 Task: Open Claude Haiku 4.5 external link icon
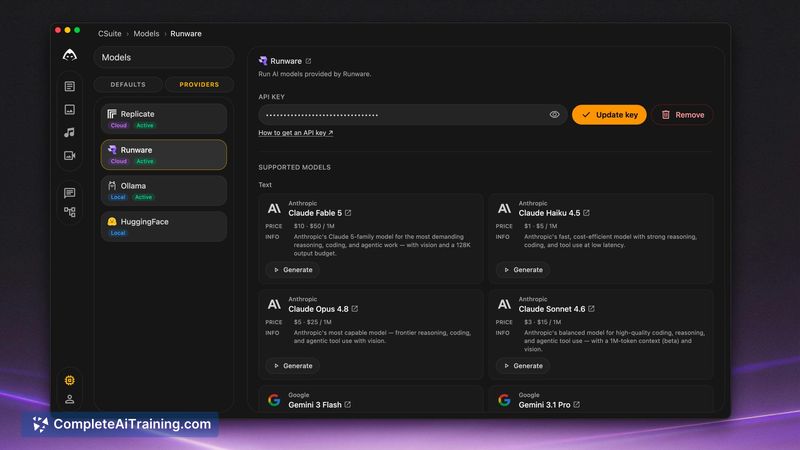point(586,213)
